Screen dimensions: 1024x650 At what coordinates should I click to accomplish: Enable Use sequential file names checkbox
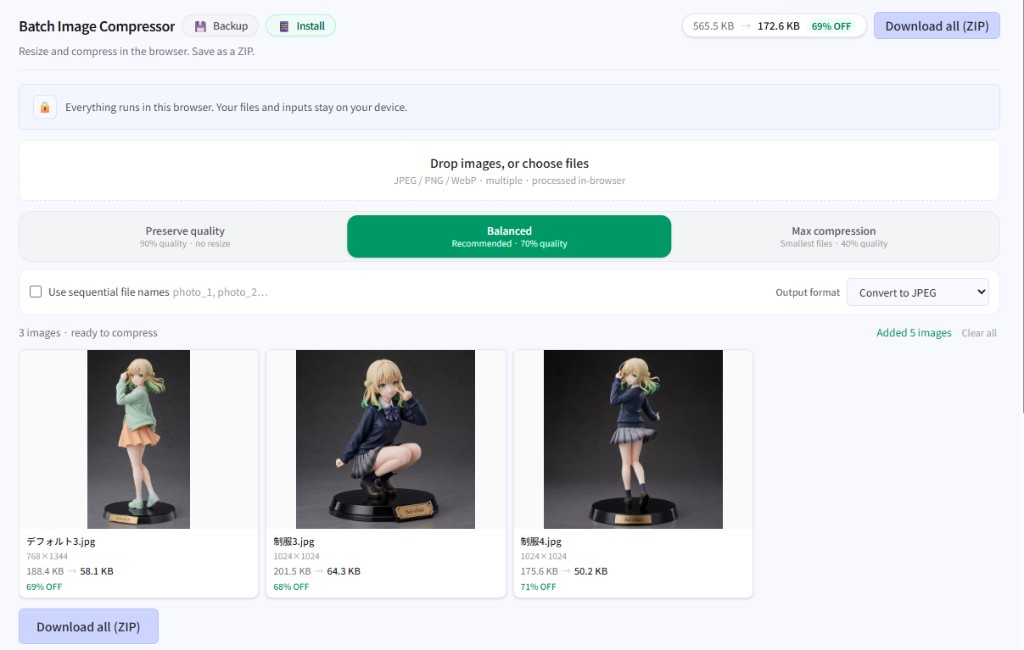pyautogui.click(x=36, y=291)
